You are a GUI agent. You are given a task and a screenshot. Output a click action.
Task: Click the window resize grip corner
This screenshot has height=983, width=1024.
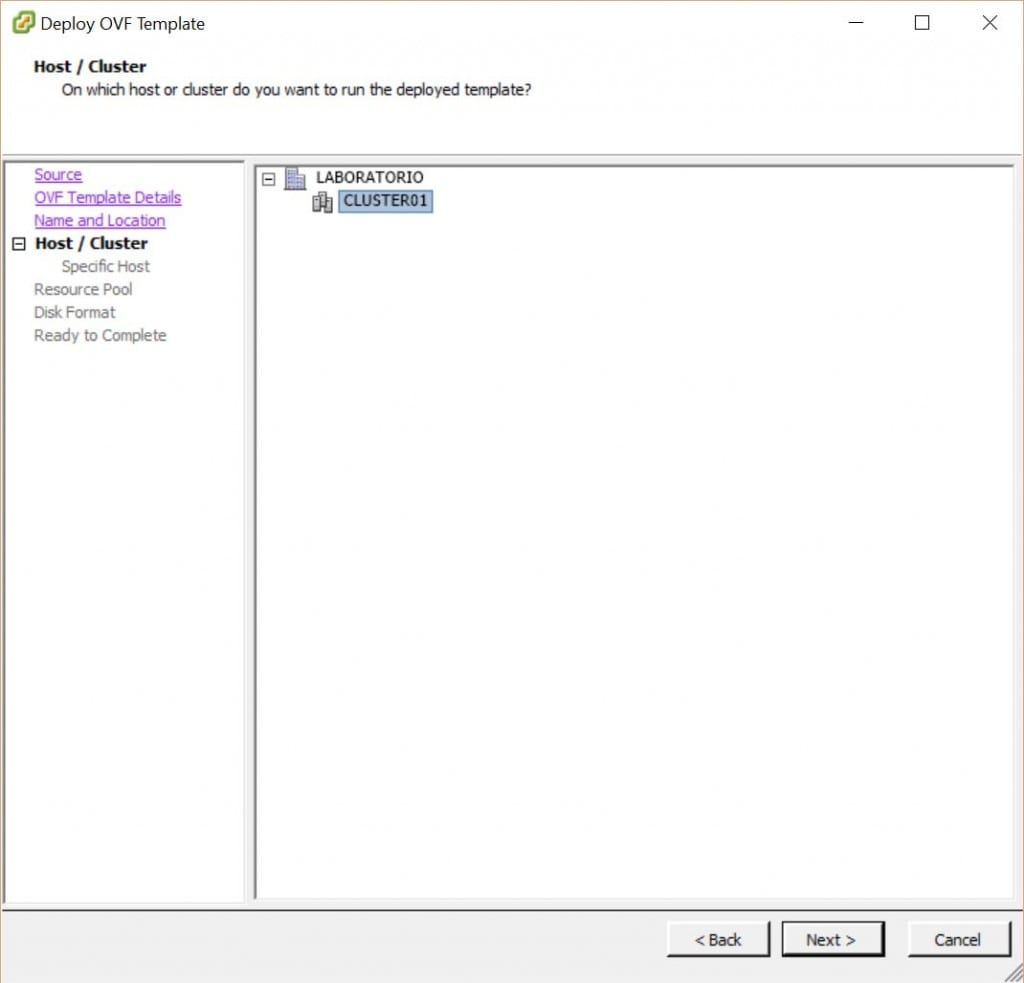(1014, 973)
